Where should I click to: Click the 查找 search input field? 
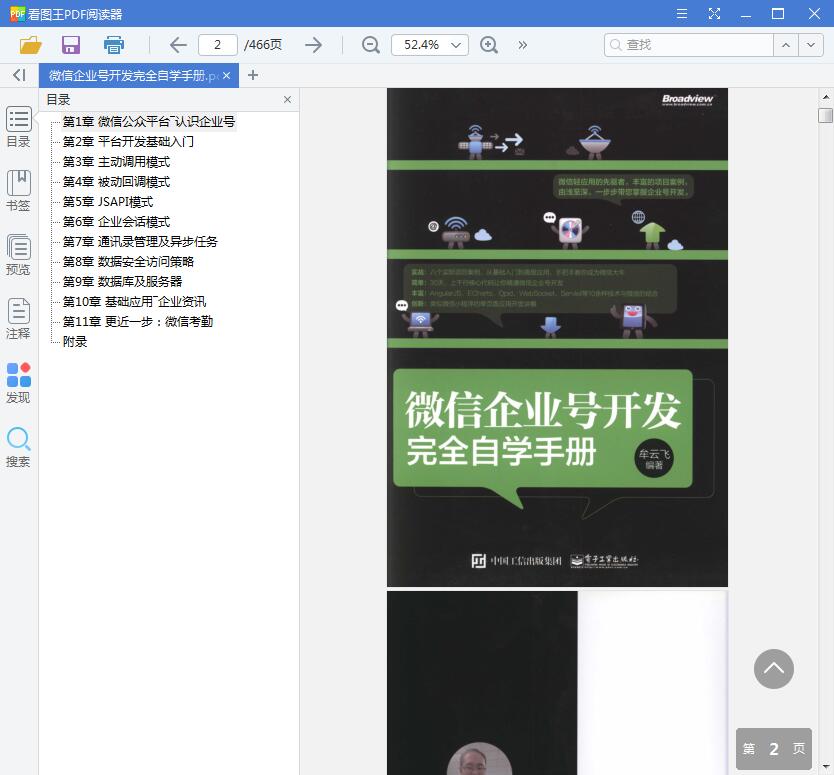pos(690,45)
